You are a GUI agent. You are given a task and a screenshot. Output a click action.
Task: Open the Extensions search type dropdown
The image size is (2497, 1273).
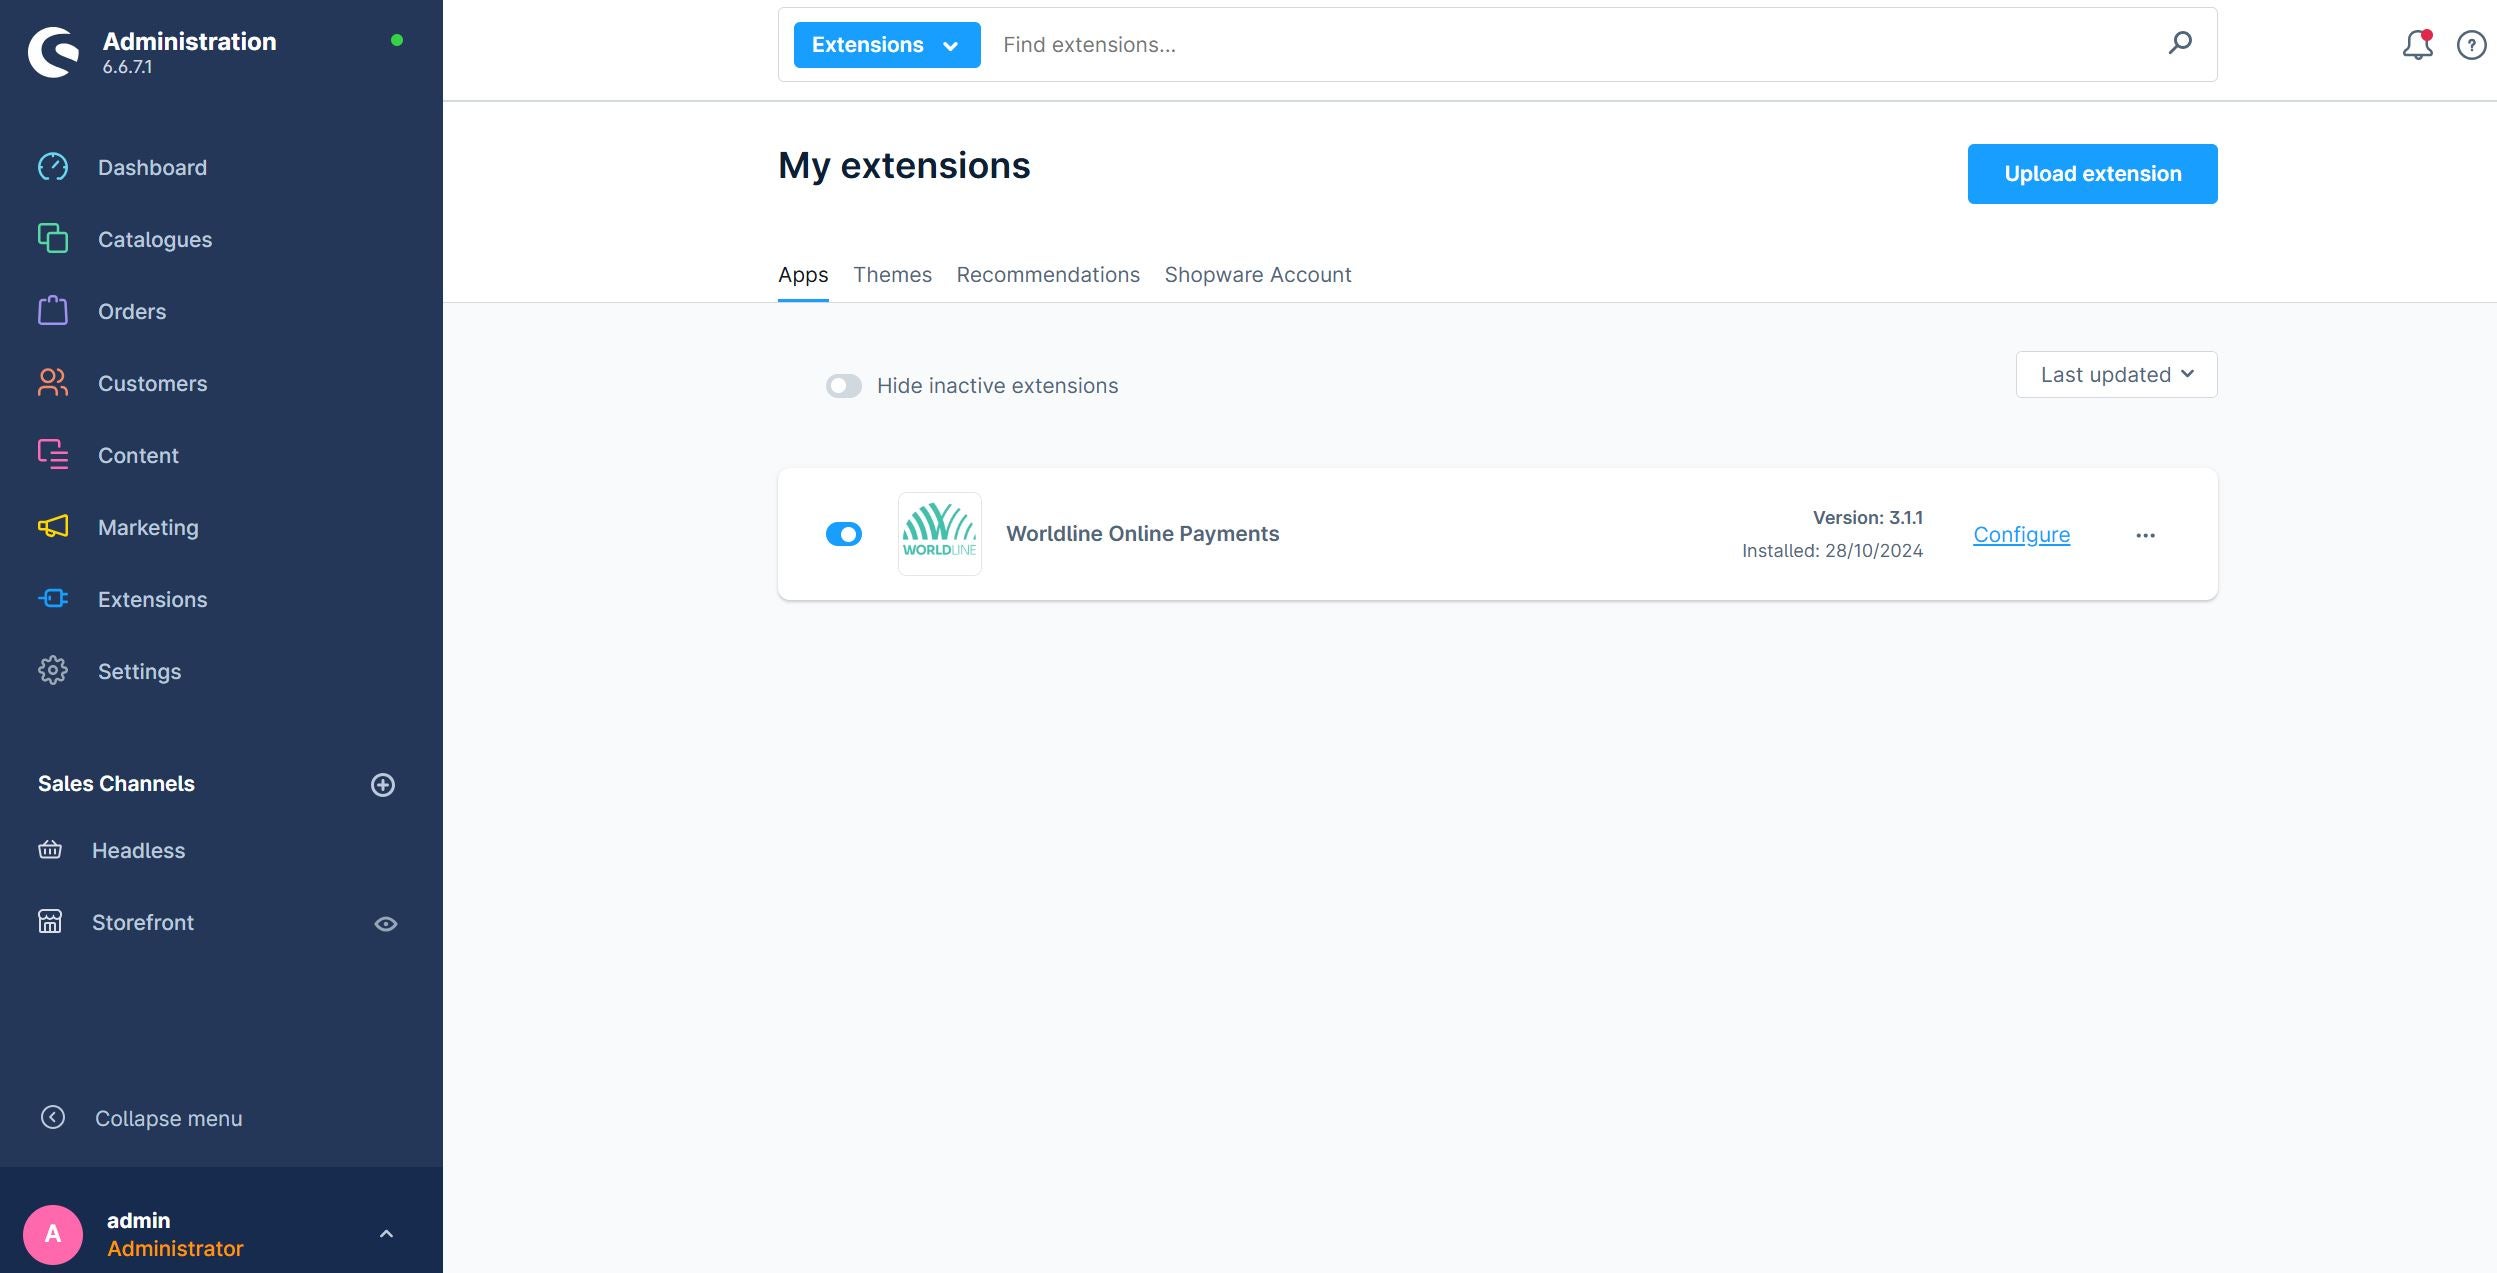click(x=886, y=45)
